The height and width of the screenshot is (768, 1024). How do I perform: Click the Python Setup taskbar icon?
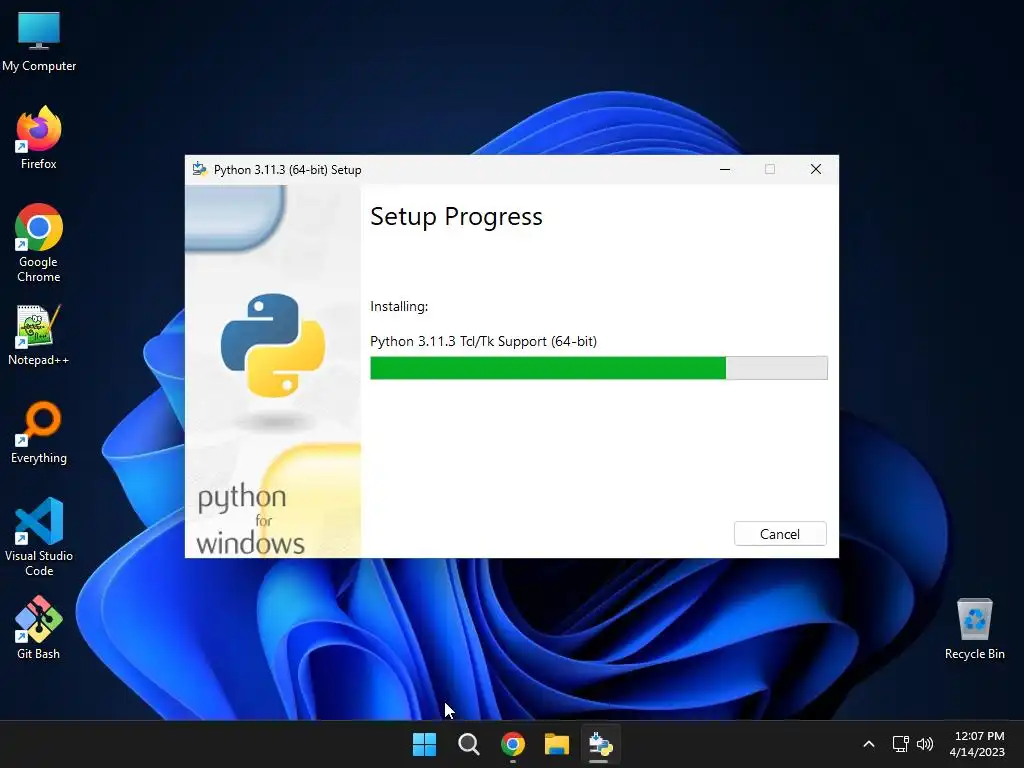click(600, 744)
